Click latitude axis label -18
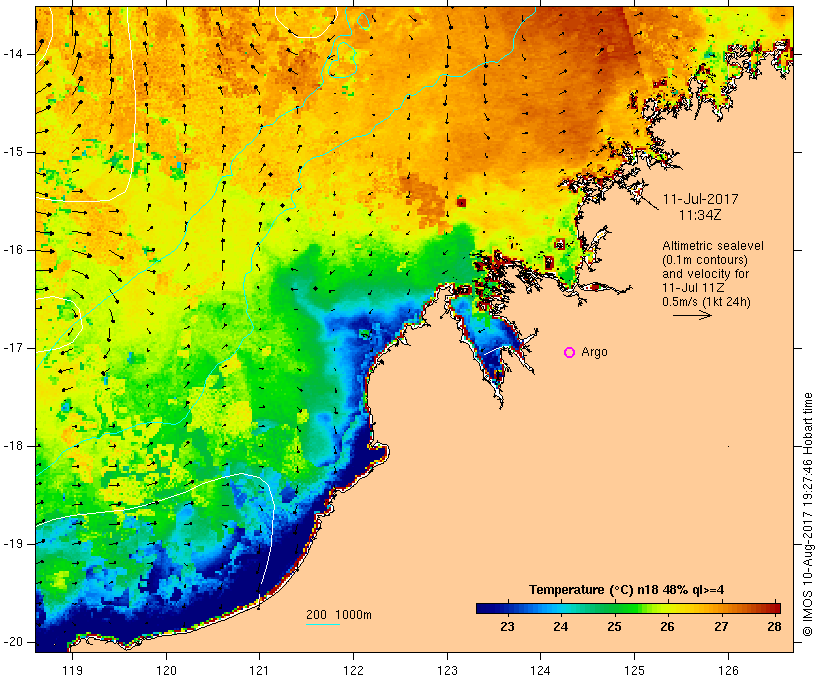Image resolution: width=820 pixels, height=680 pixels. point(12,446)
